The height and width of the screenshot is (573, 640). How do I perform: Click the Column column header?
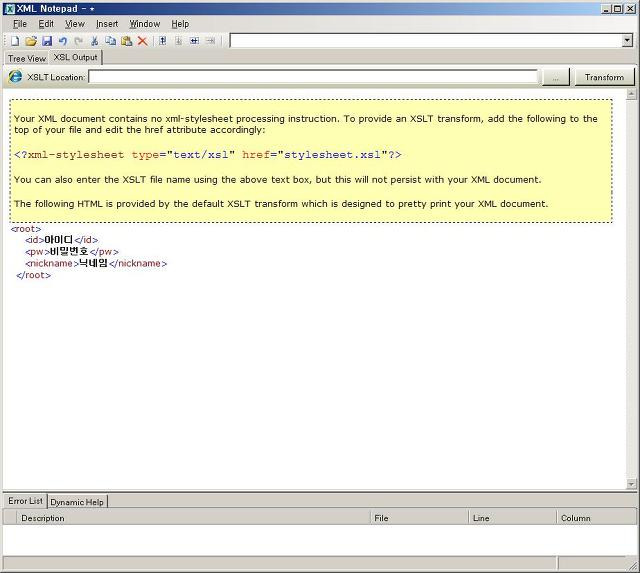(x=596, y=518)
